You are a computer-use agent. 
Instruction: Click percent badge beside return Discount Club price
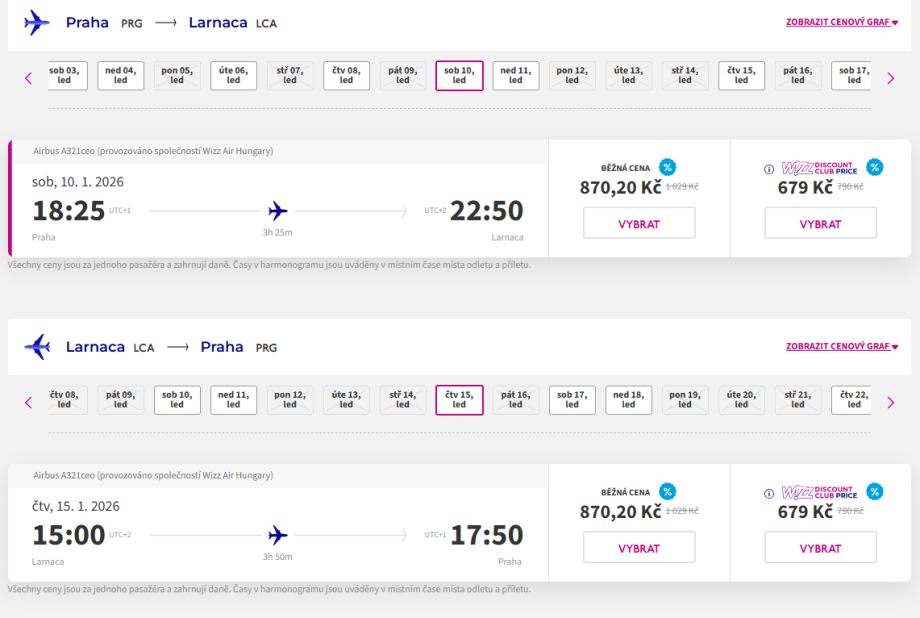point(875,491)
